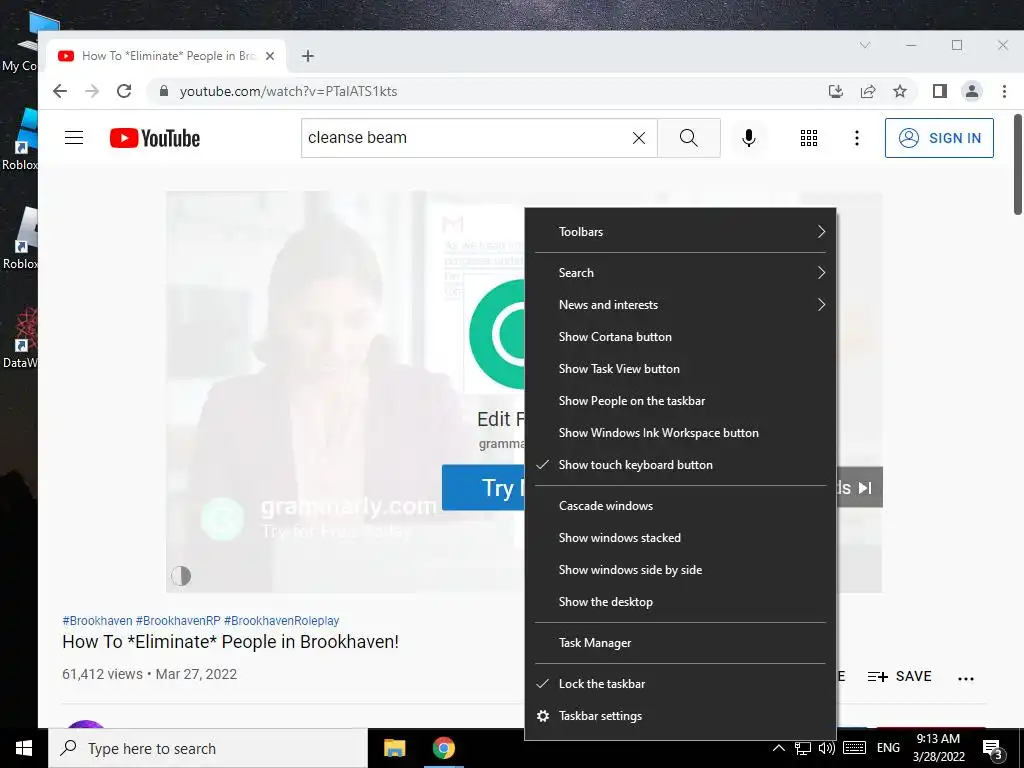This screenshot has height=768, width=1024.
Task: Select Show windows stacked
Action: [x=680, y=538]
